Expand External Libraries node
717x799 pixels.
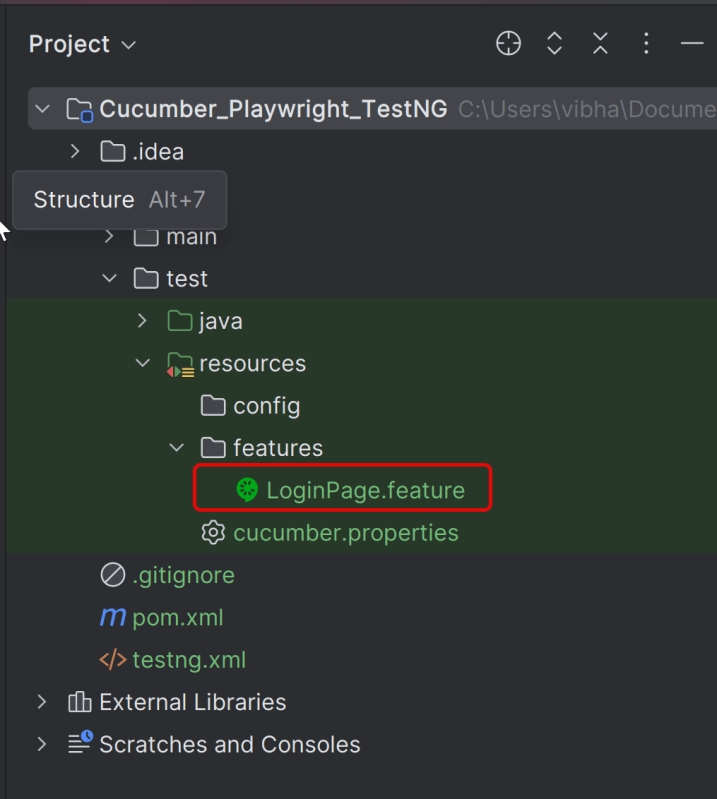[42, 702]
